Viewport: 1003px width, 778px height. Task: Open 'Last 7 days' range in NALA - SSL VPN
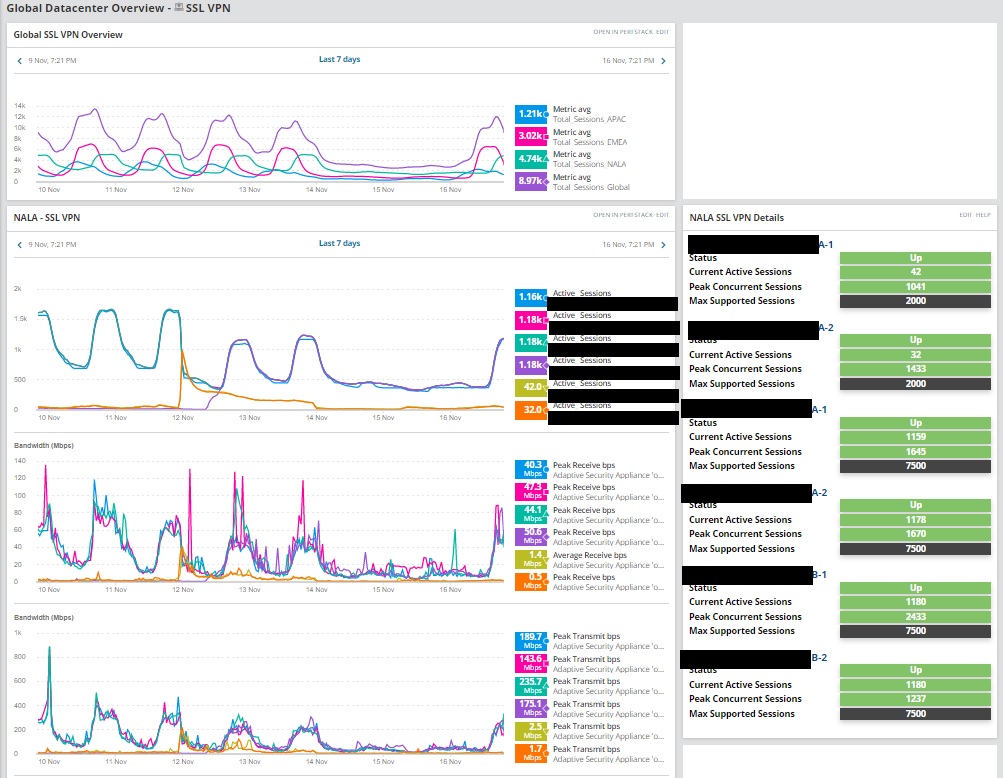pos(340,243)
